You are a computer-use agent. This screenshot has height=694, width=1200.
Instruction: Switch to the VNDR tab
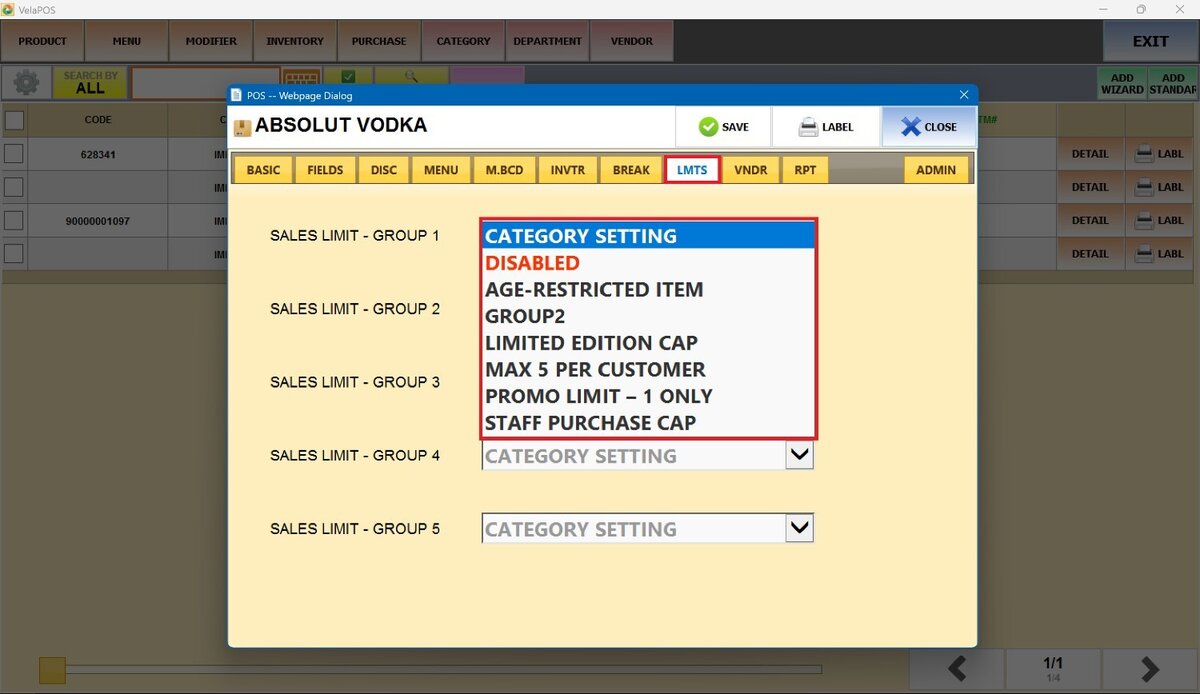(751, 170)
